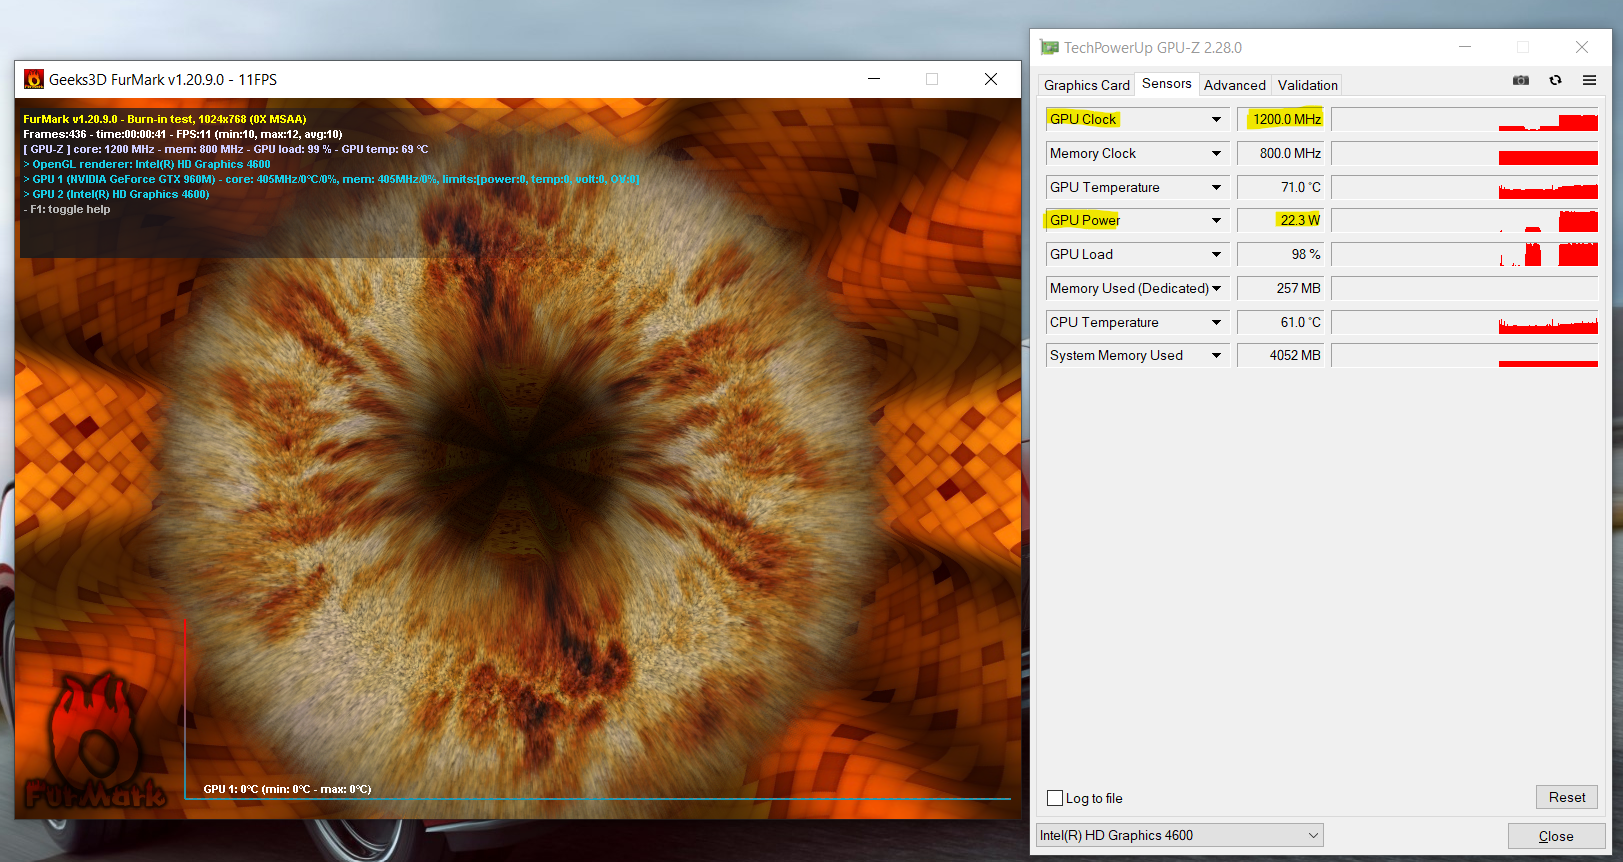The height and width of the screenshot is (862, 1623).
Task: Click the GPU-Z app icon in title bar
Action: pos(1049,47)
